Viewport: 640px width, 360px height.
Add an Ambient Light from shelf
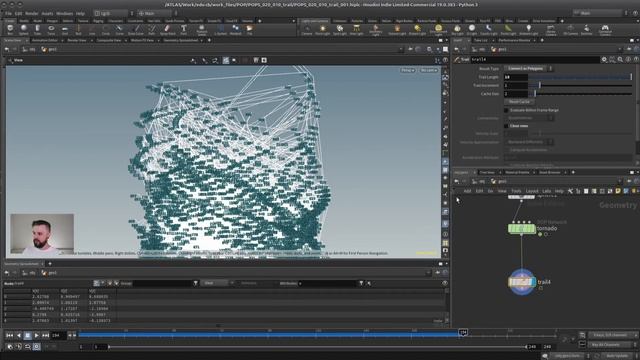529,29
